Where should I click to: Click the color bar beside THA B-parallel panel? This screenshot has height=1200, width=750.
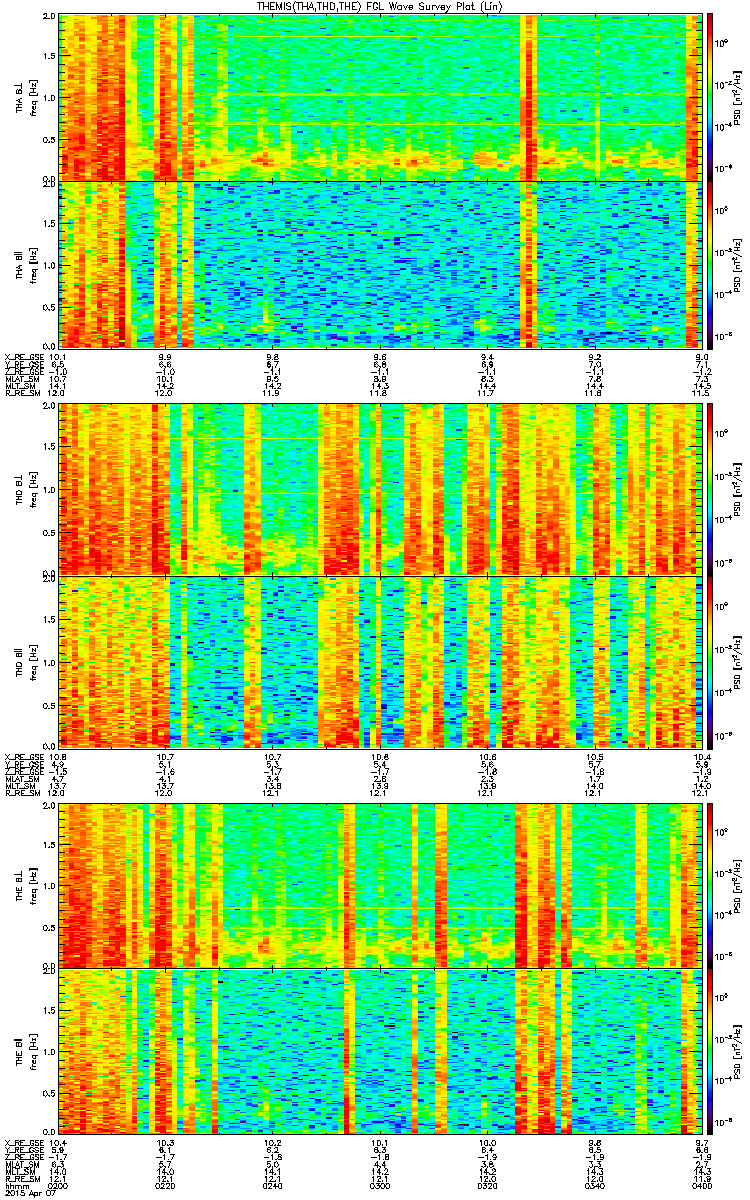click(710, 264)
